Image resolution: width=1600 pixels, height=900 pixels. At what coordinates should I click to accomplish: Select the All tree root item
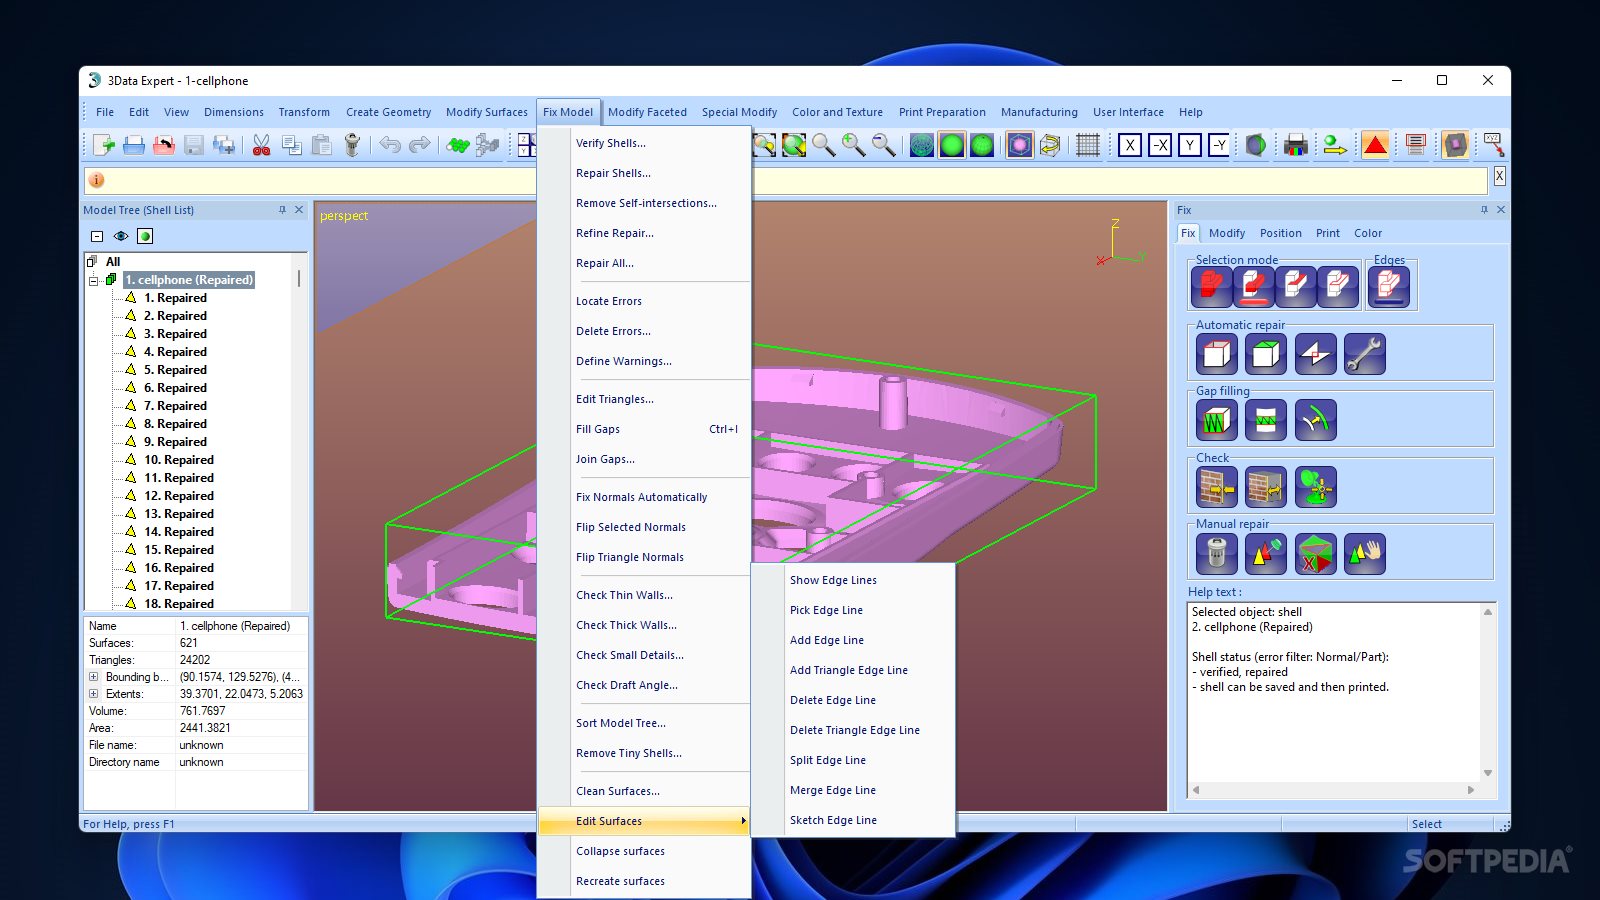point(113,262)
